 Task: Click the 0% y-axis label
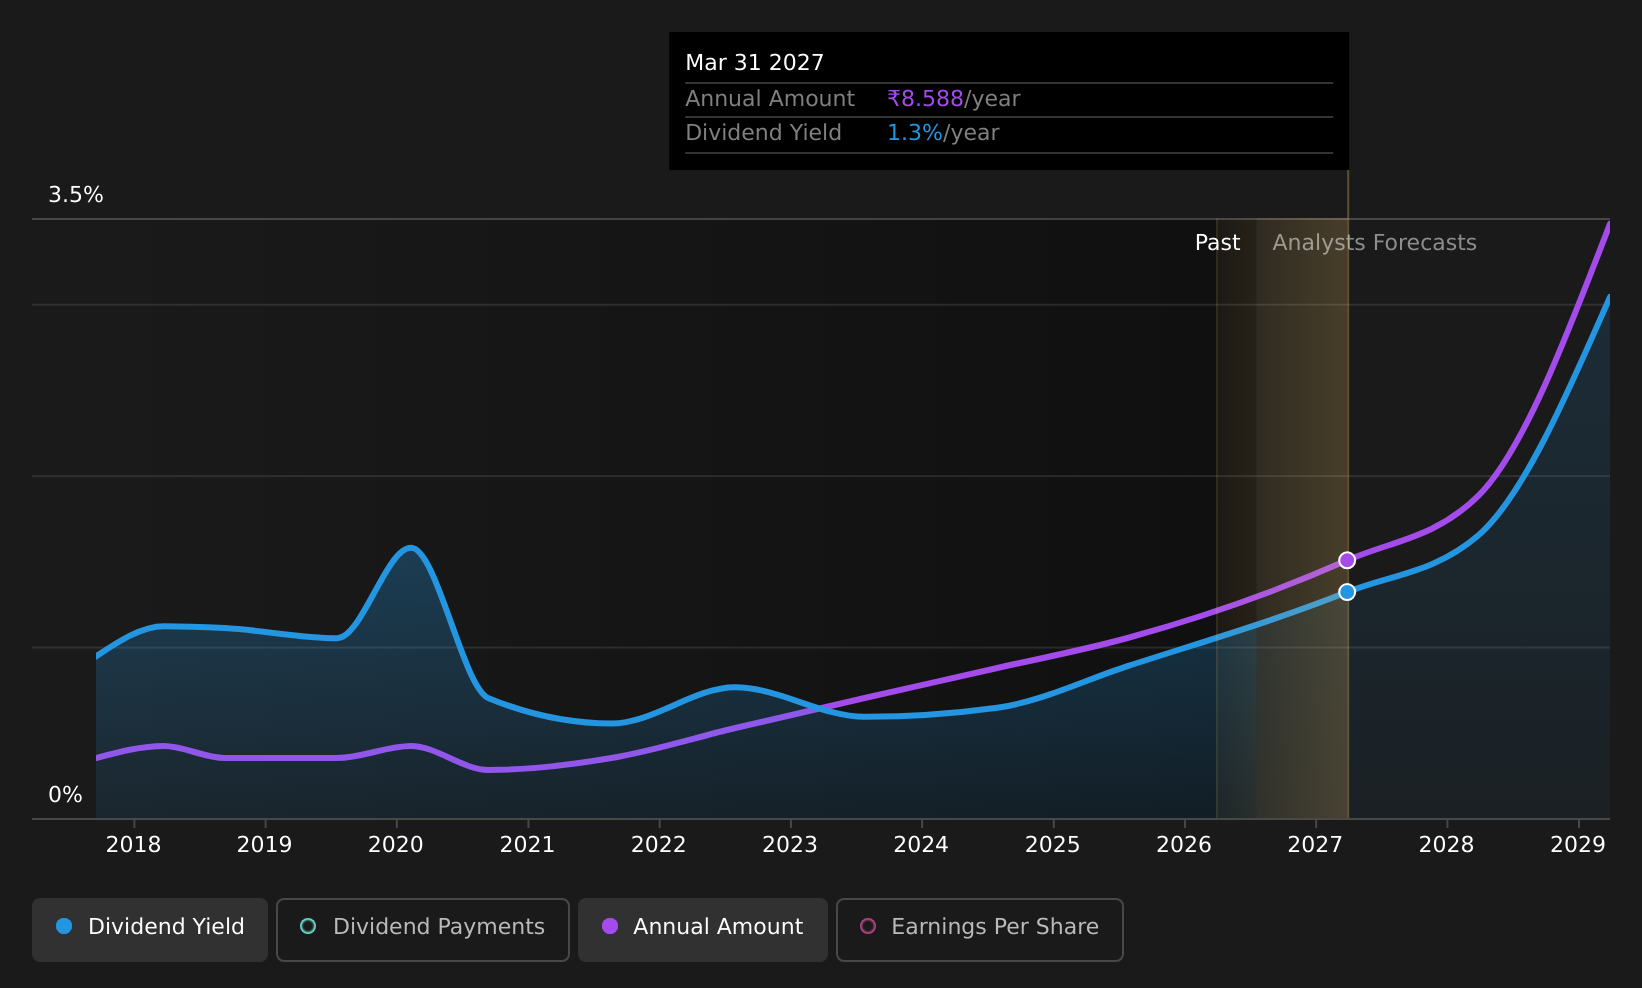click(66, 795)
